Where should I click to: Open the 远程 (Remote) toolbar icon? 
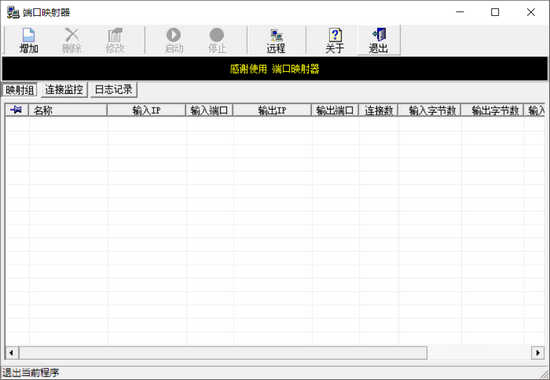coord(276,35)
